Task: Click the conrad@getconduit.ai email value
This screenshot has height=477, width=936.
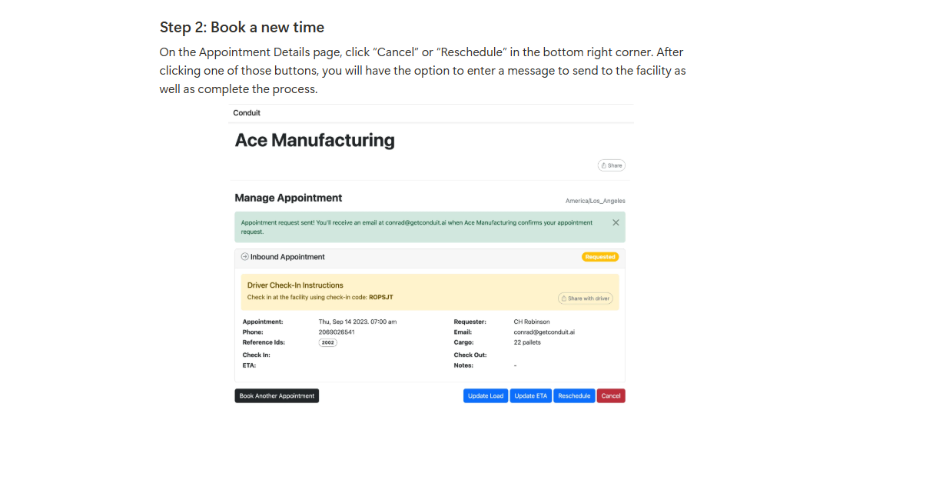Action: [x=544, y=332]
